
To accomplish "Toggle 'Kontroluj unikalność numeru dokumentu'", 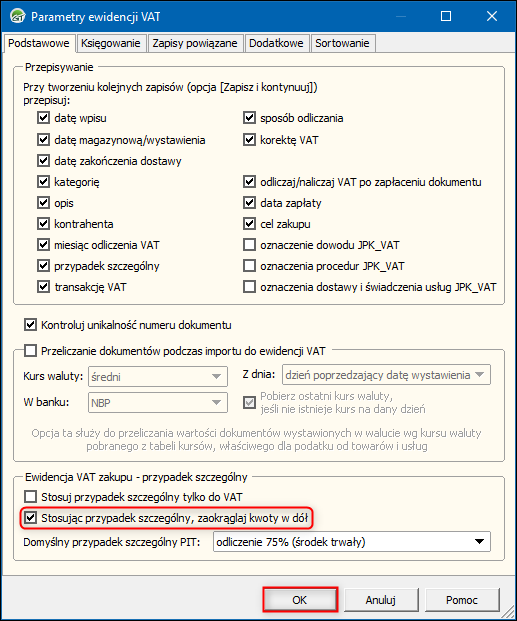I will pos(31,325).
